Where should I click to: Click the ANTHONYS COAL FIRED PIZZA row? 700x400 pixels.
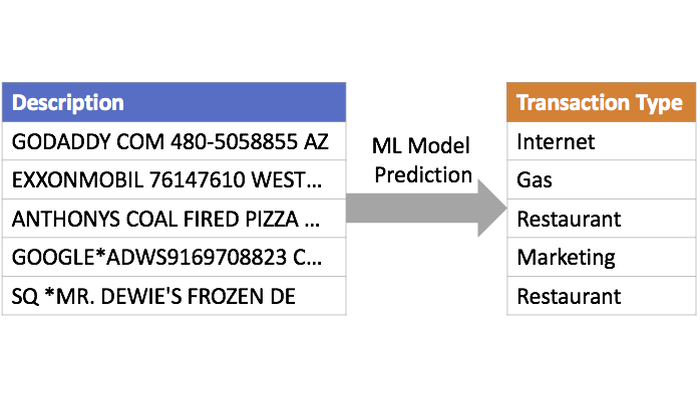174,219
